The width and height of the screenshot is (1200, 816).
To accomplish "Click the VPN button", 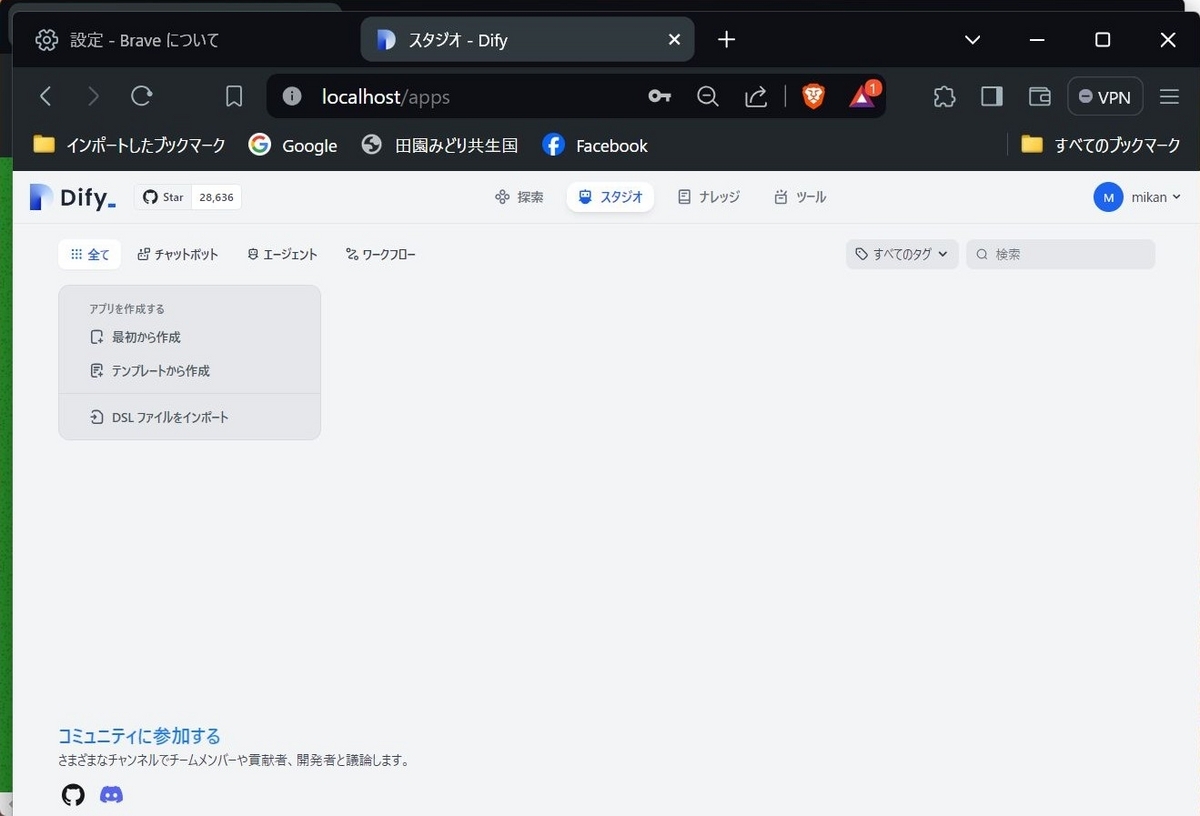I will pos(1105,97).
